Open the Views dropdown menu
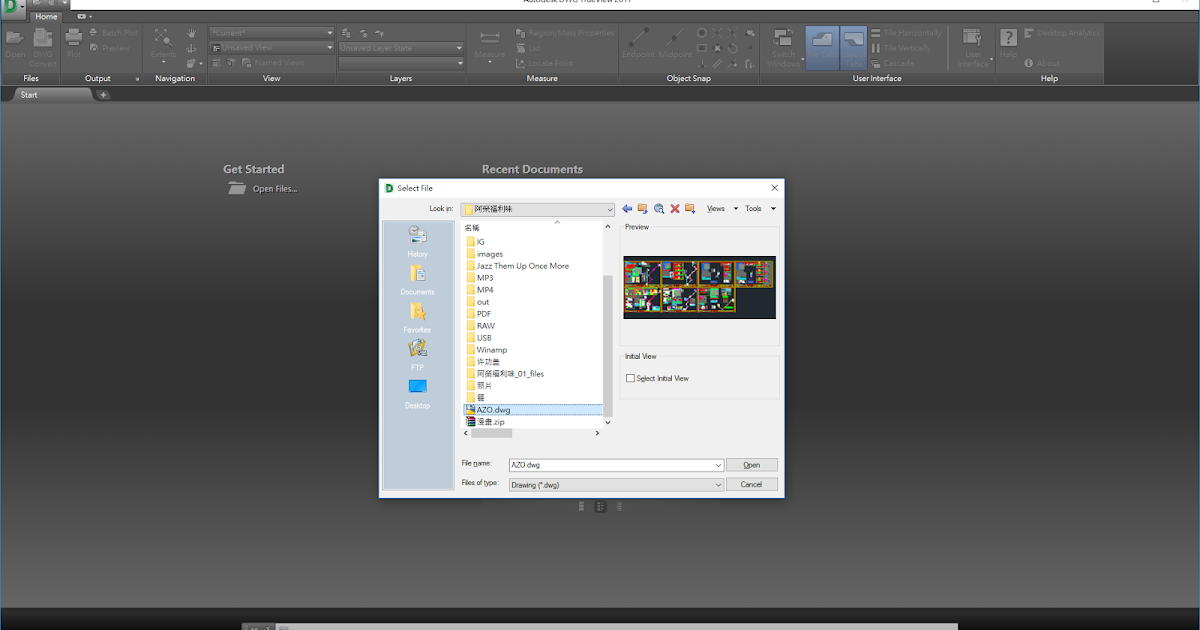This screenshot has width=1200, height=630. pos(721,209)
